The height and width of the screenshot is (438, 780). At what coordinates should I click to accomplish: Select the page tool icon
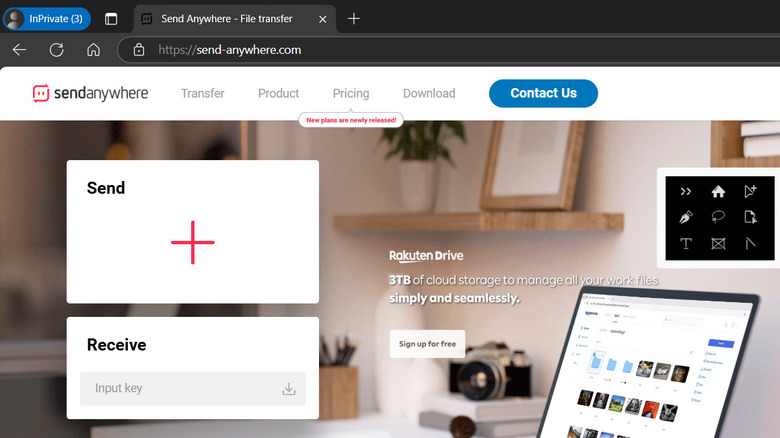tap(750, 217)
